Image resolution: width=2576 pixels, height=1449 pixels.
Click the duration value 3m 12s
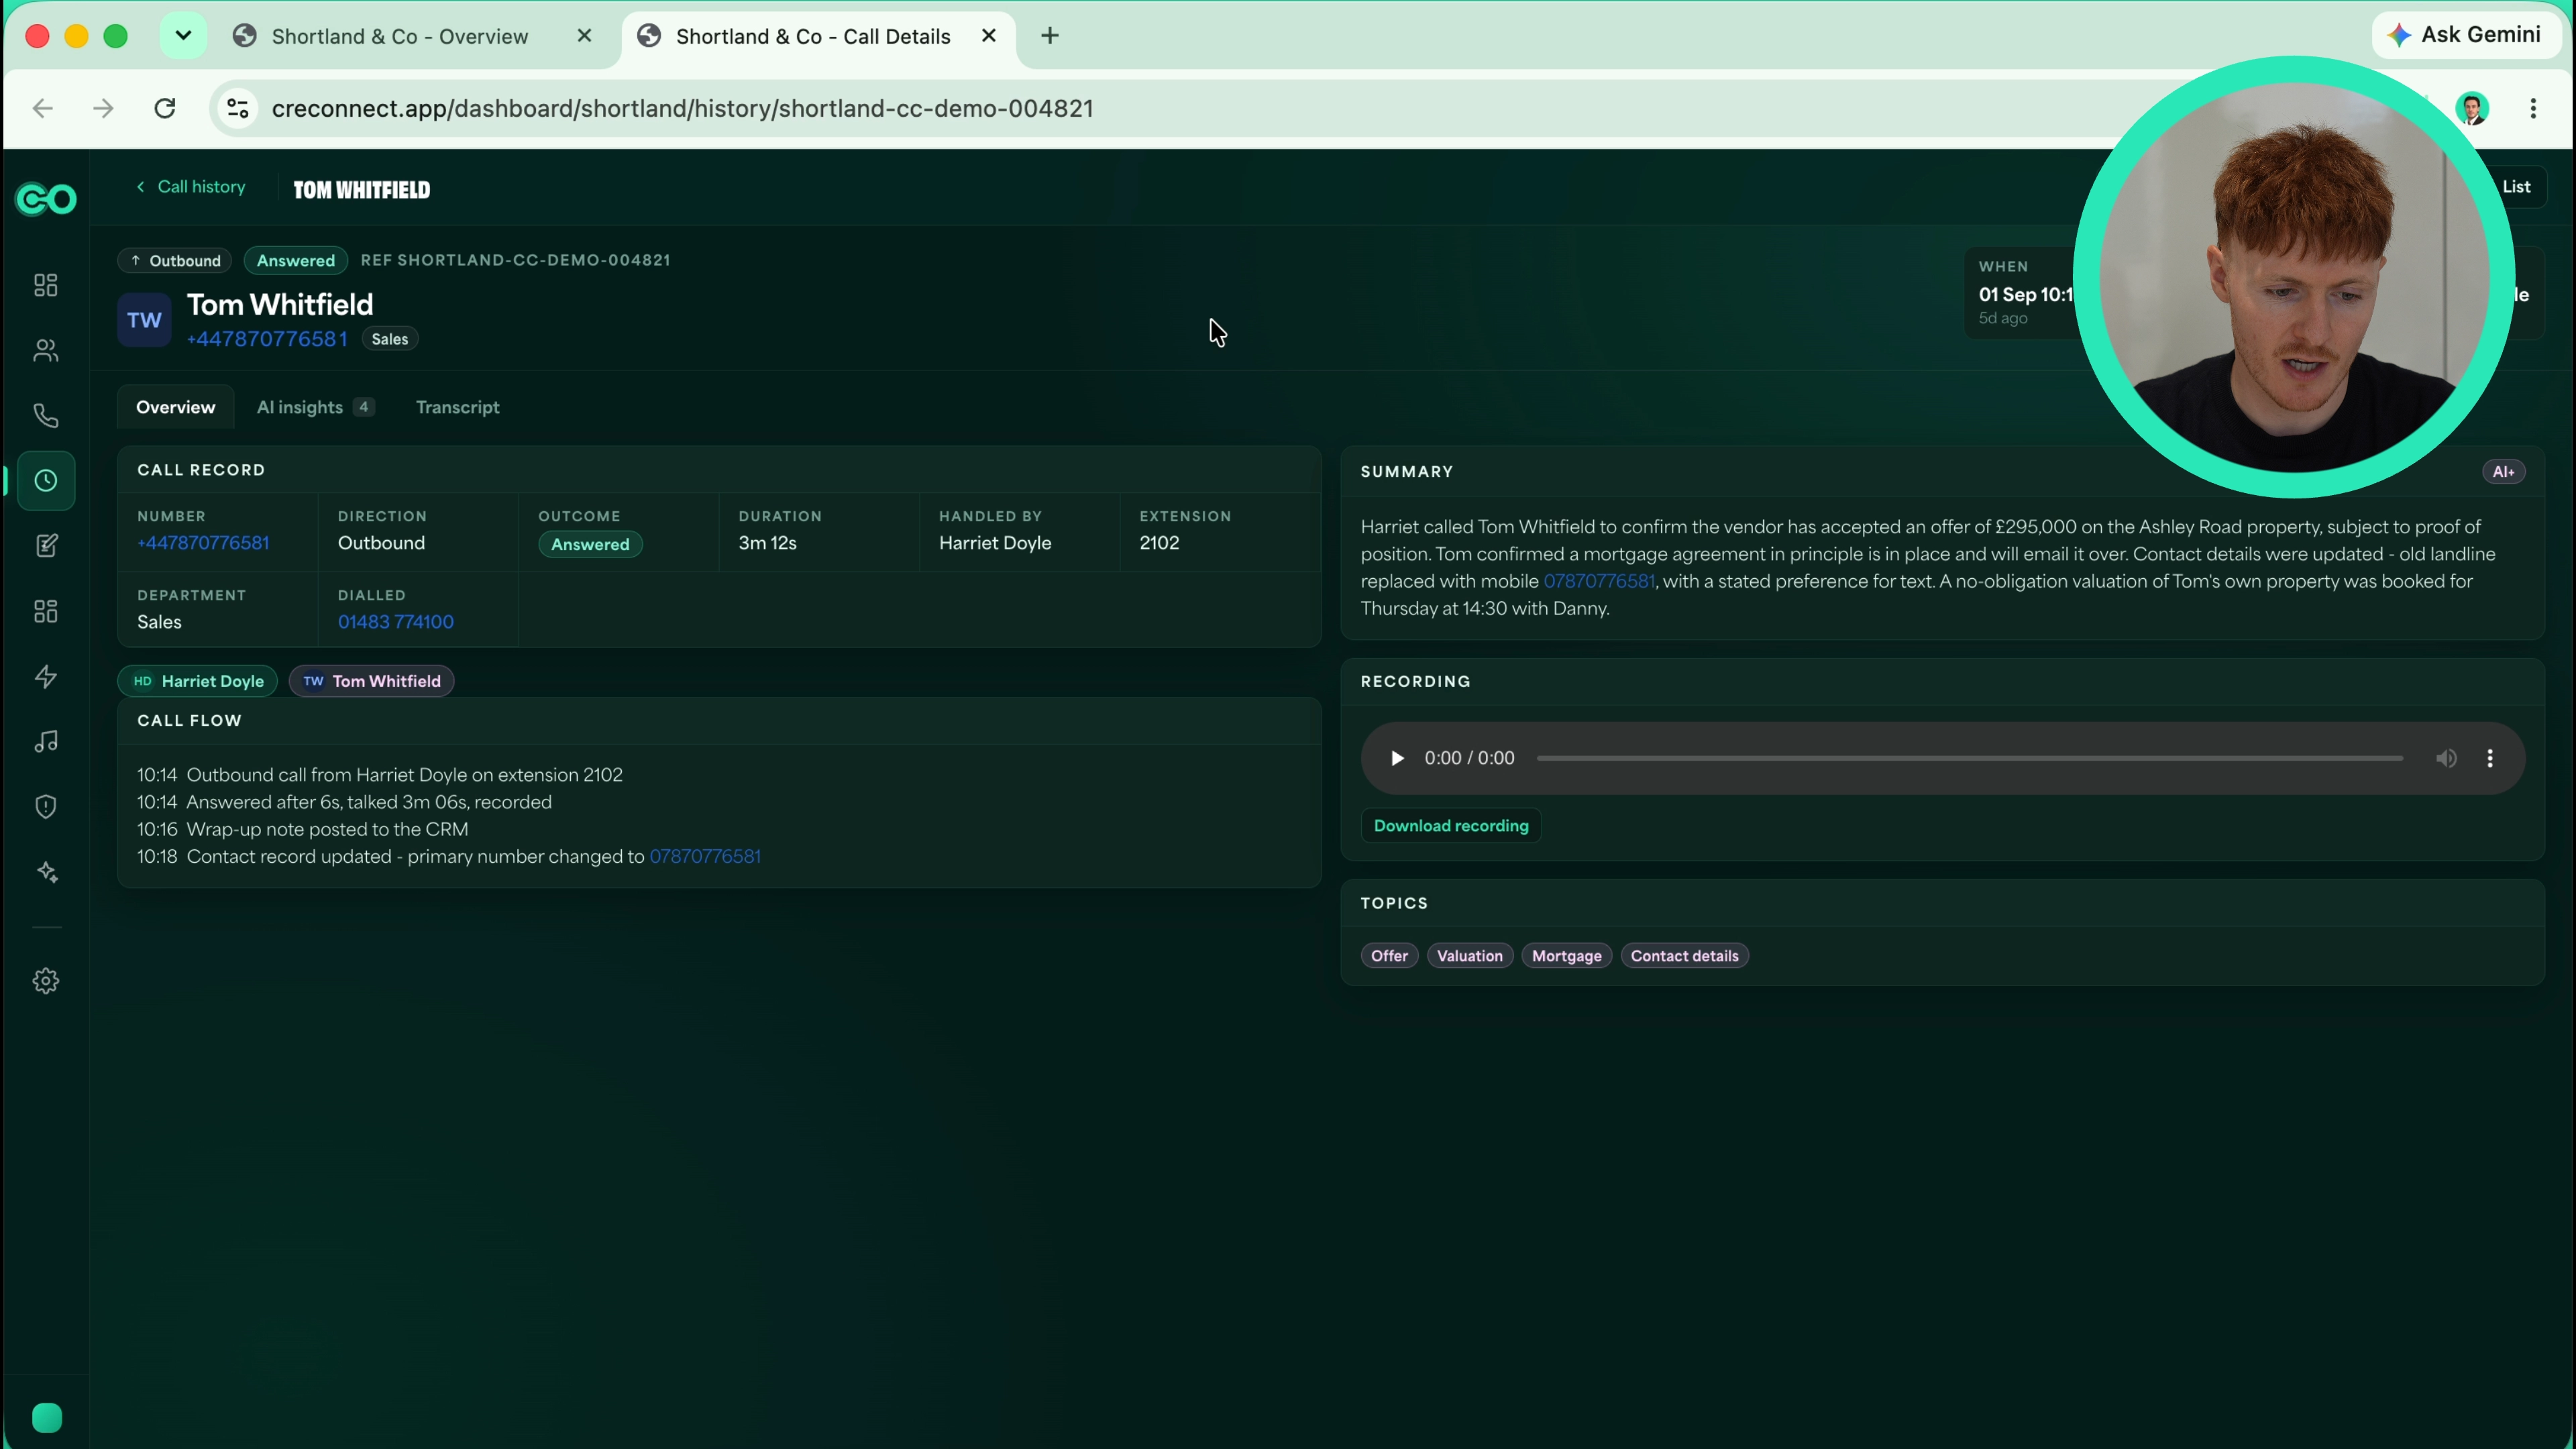(x=767, y=543)
